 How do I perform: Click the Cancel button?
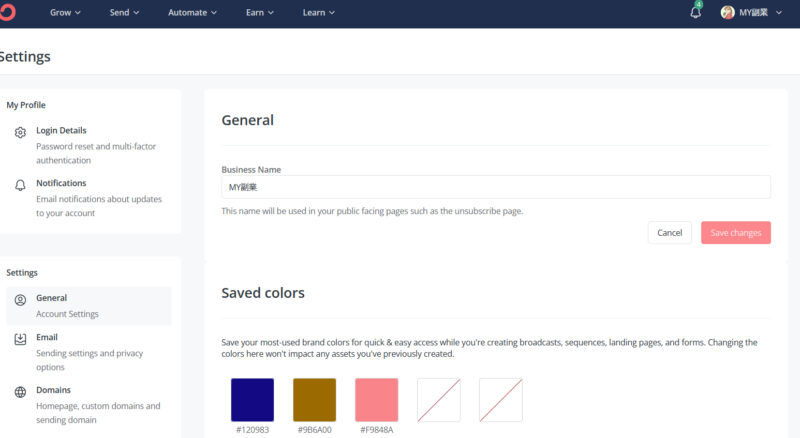coord(670,233)
